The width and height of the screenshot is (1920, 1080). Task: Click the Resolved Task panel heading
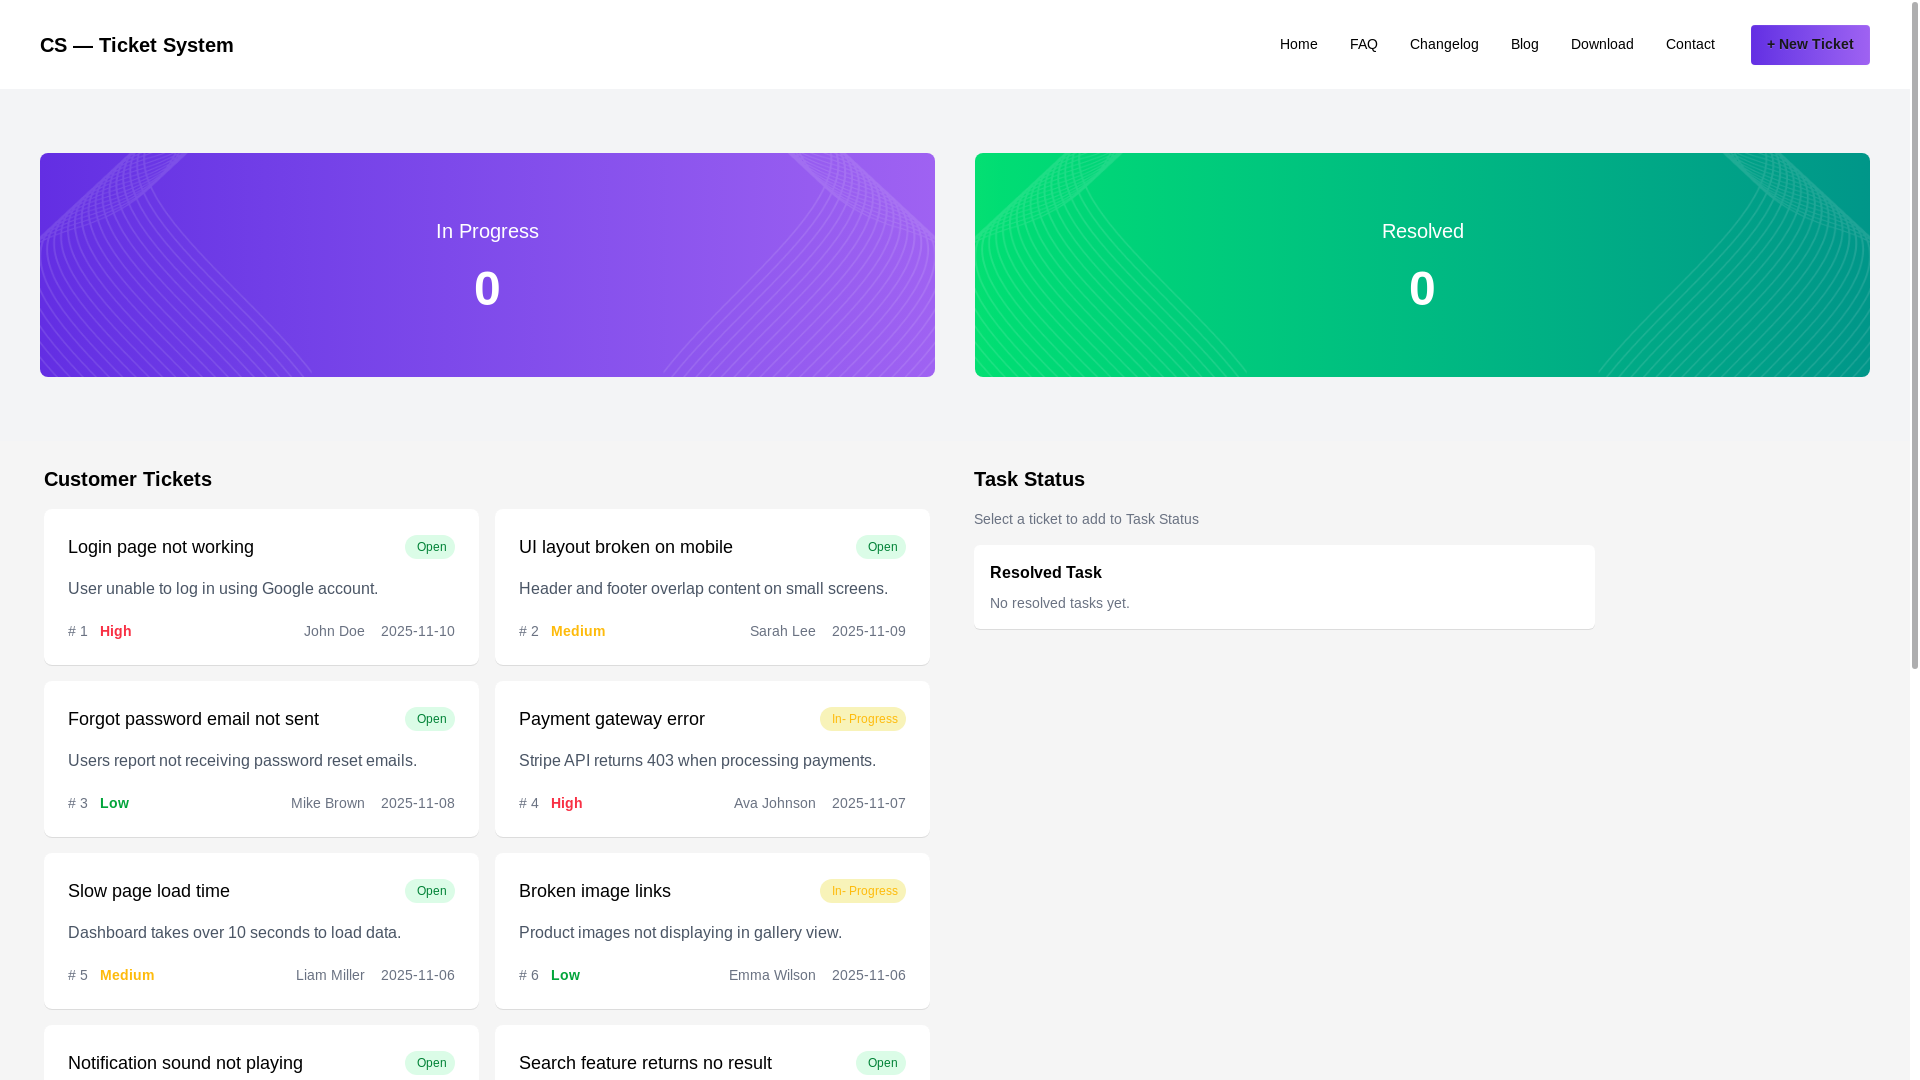pos(1046,573)
